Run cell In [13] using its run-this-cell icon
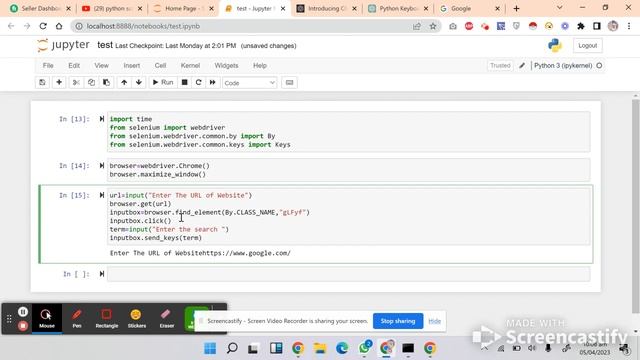Image resolution: width=640 pixels, height=360 pixels. [x=102, y=119]
